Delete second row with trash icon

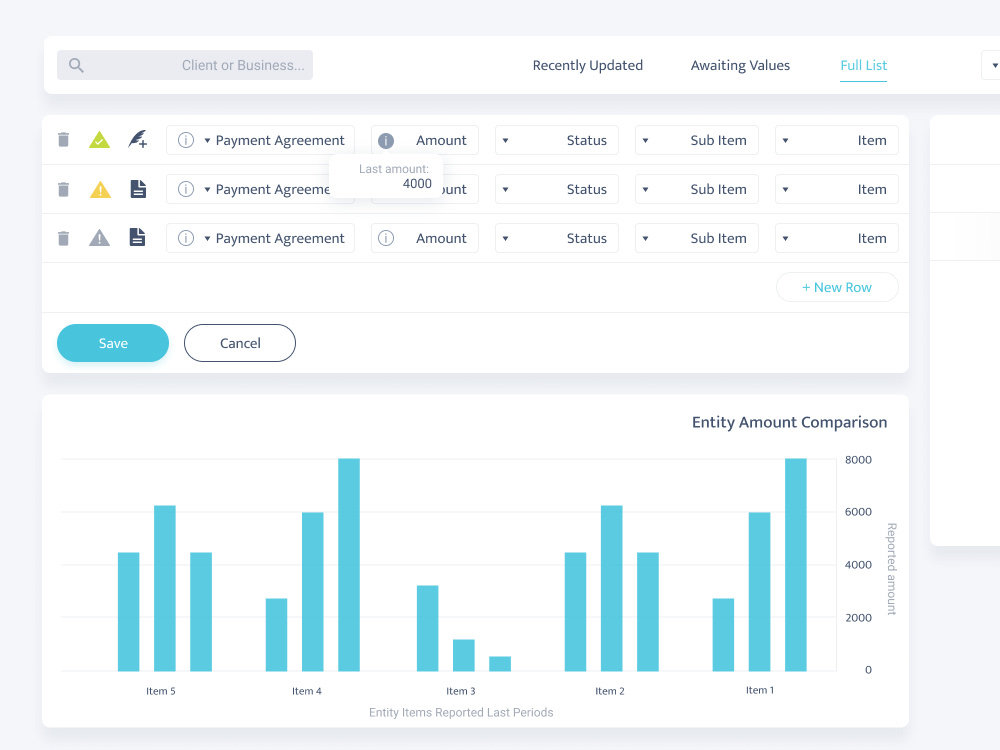coord(63,189)
